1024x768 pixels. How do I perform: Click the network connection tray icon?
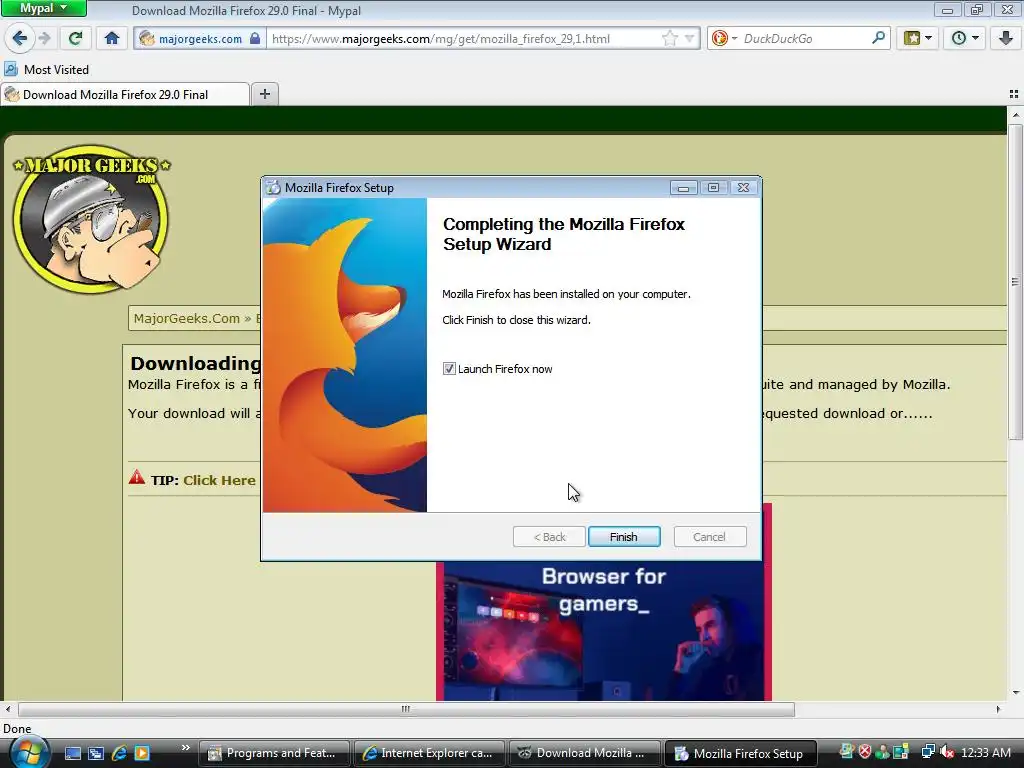927,752
